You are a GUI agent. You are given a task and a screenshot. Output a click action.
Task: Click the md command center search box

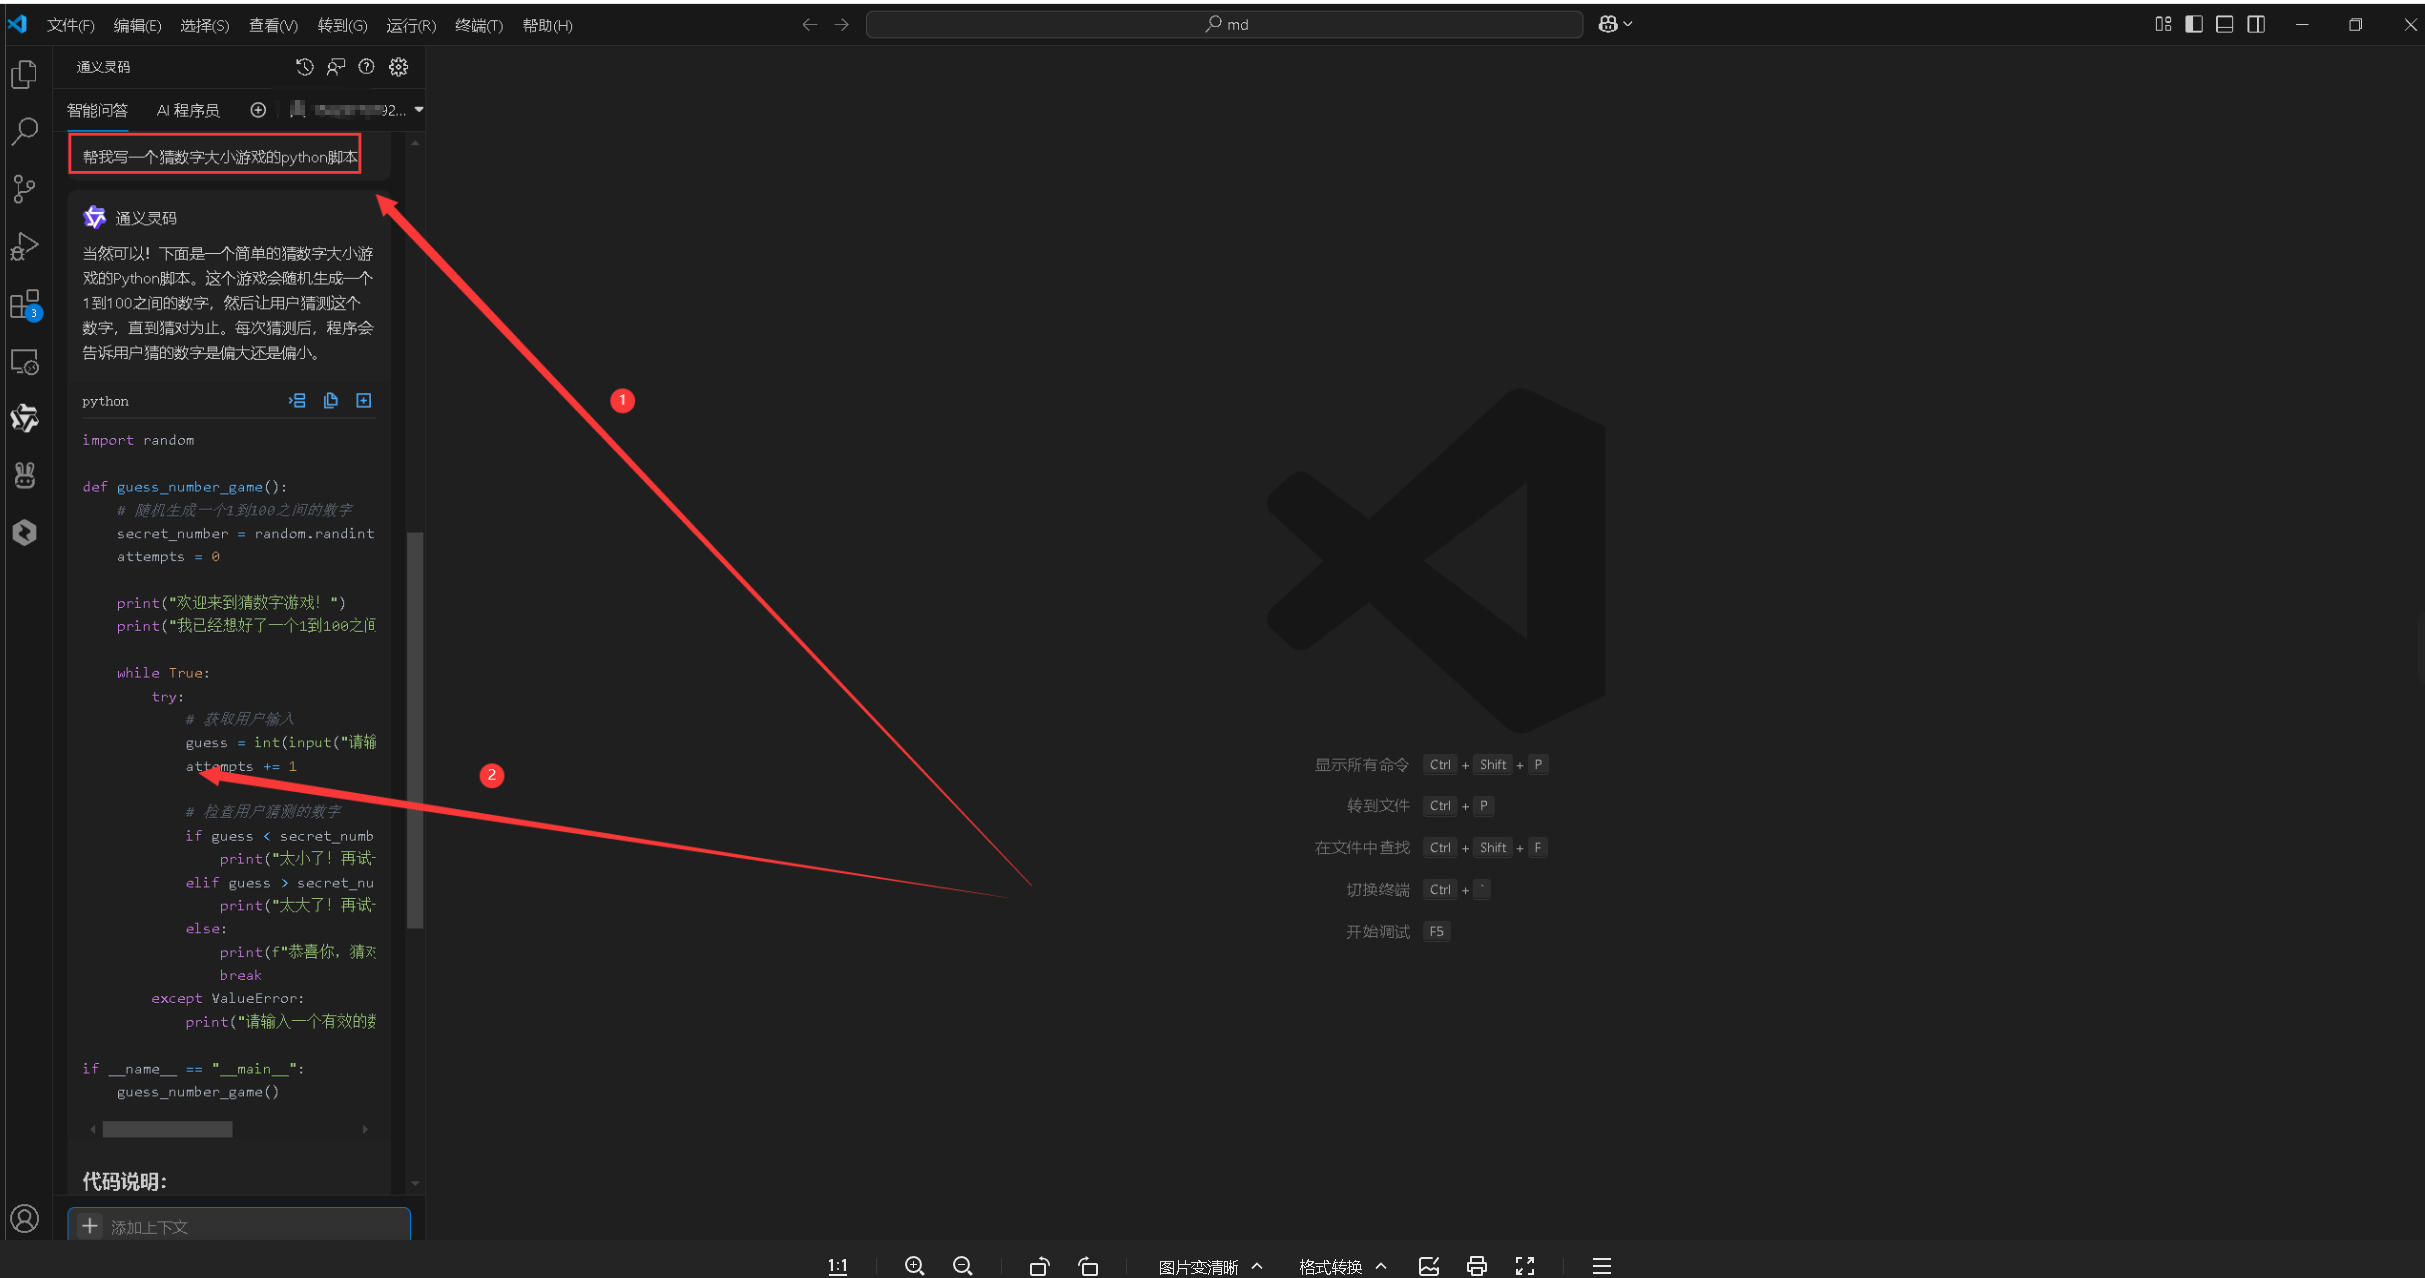[x=1224, y=24]
